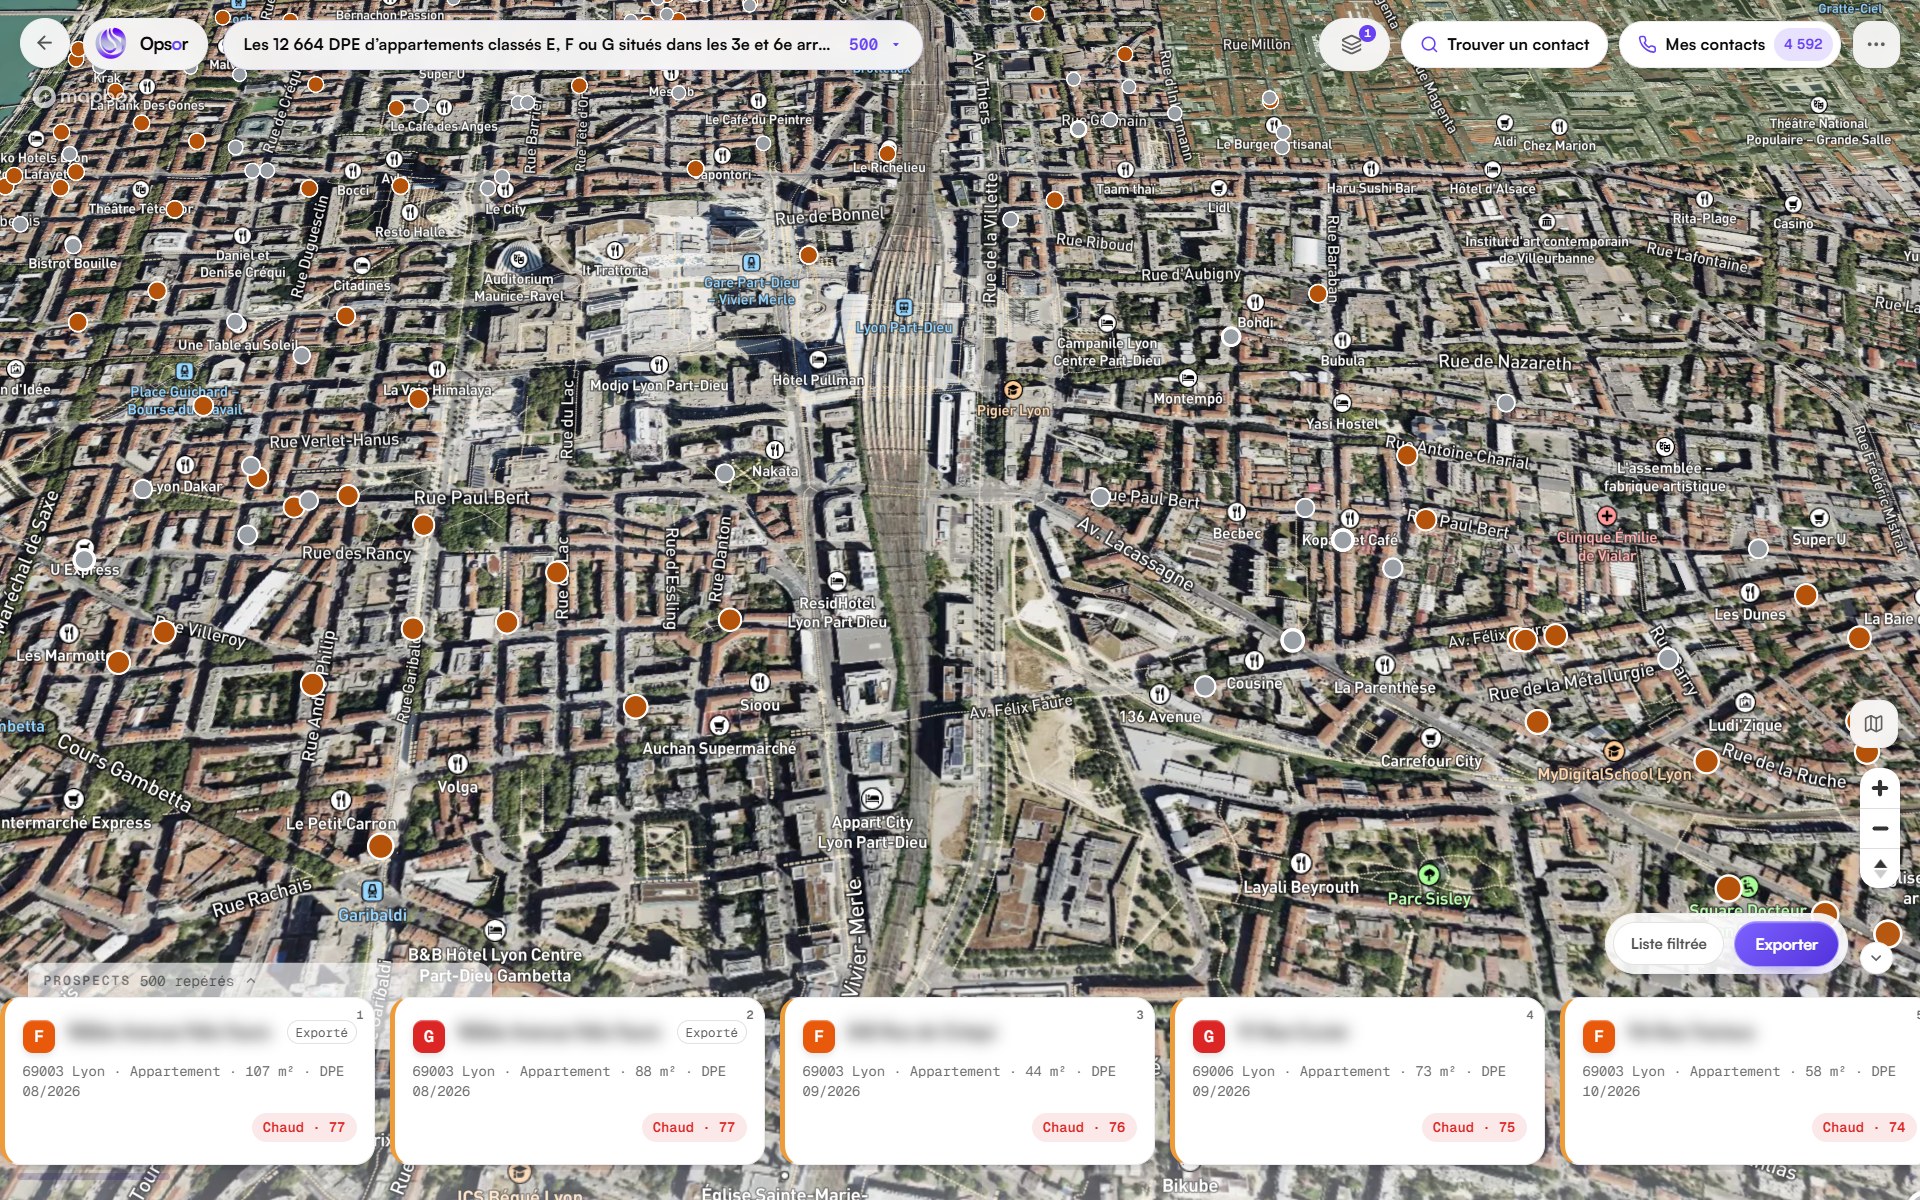This screenshot has width=1920, height=1200.
Task: Select G rating badge on card 2
Action: pos(429,1036)
